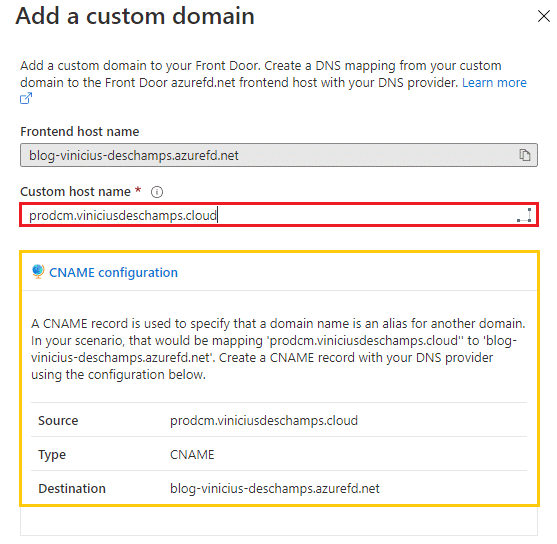Image resolution: width=557 pixels, height=544 pixels.
Task: Click the Add a custom domain title
Action: pyautogui.click(x=135, y=16)
